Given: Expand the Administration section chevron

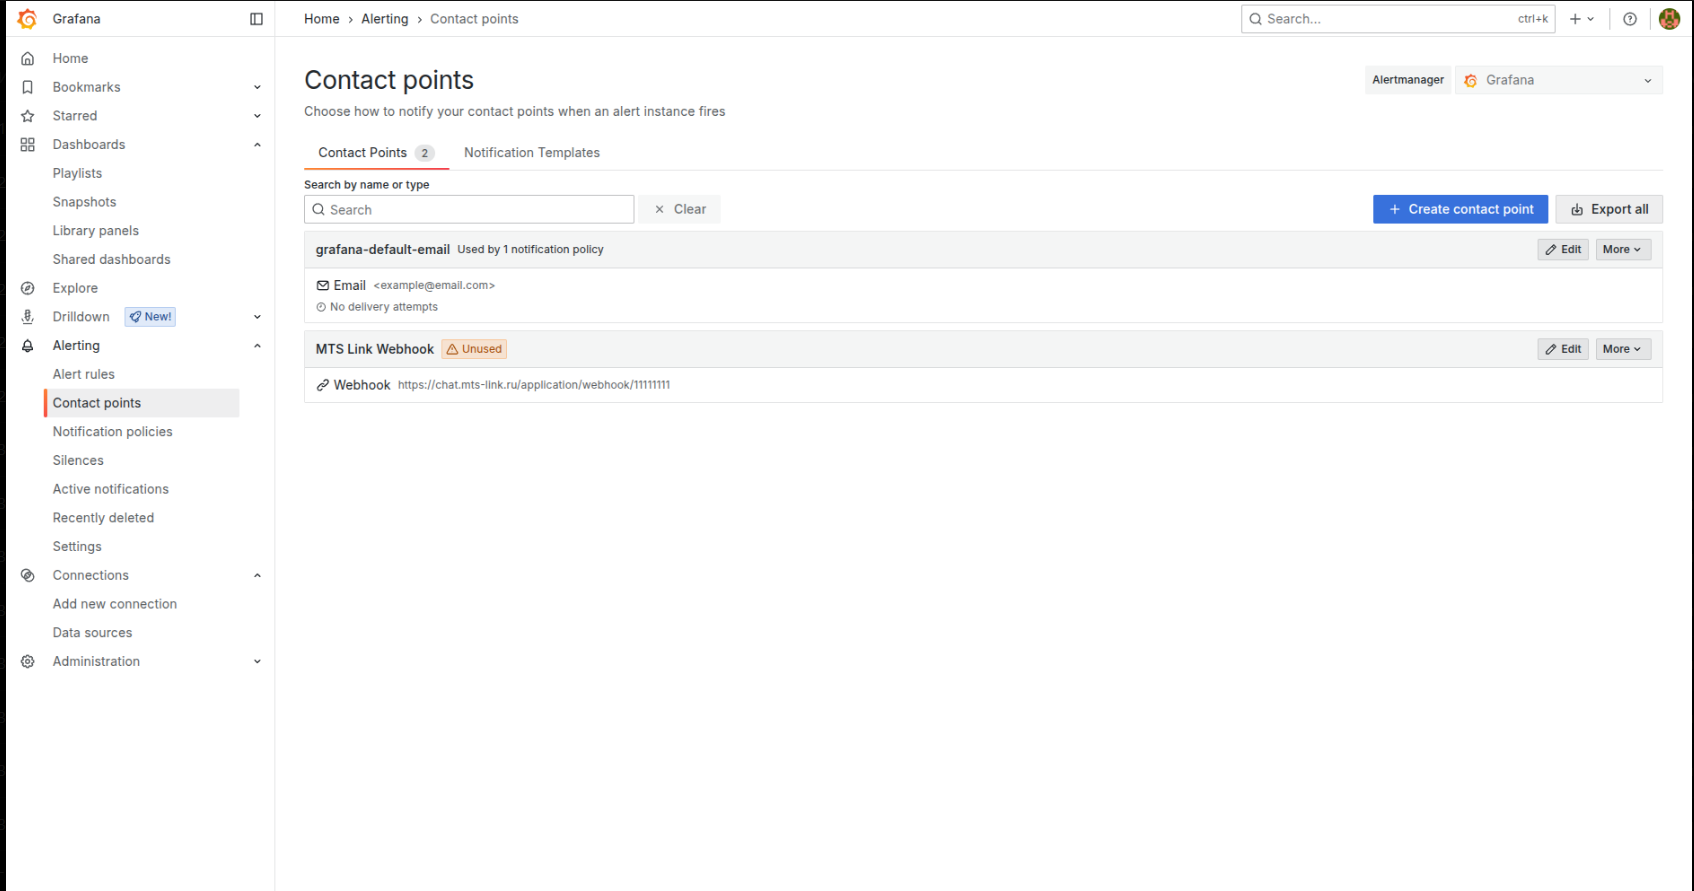Looking at the screenshot, I should tap(257, 662).
